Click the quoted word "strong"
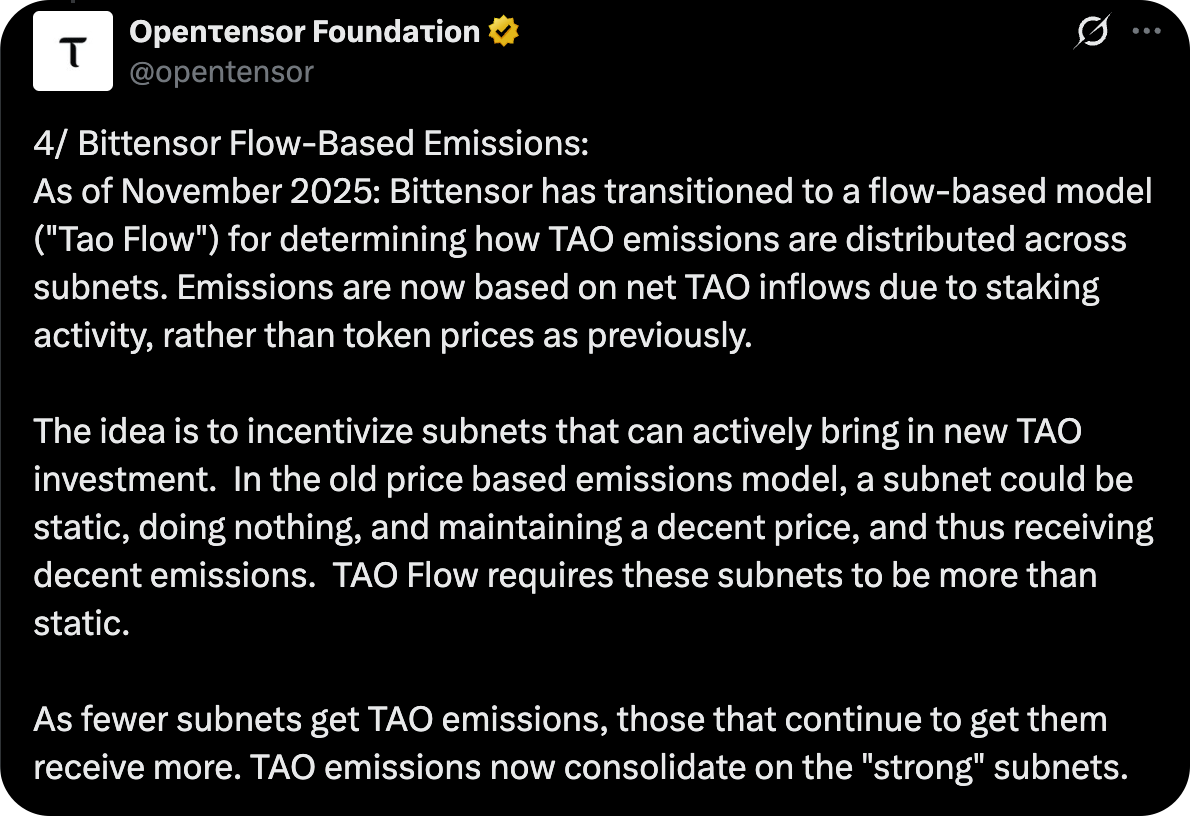 pyautogui.click(x=931, y=768)
